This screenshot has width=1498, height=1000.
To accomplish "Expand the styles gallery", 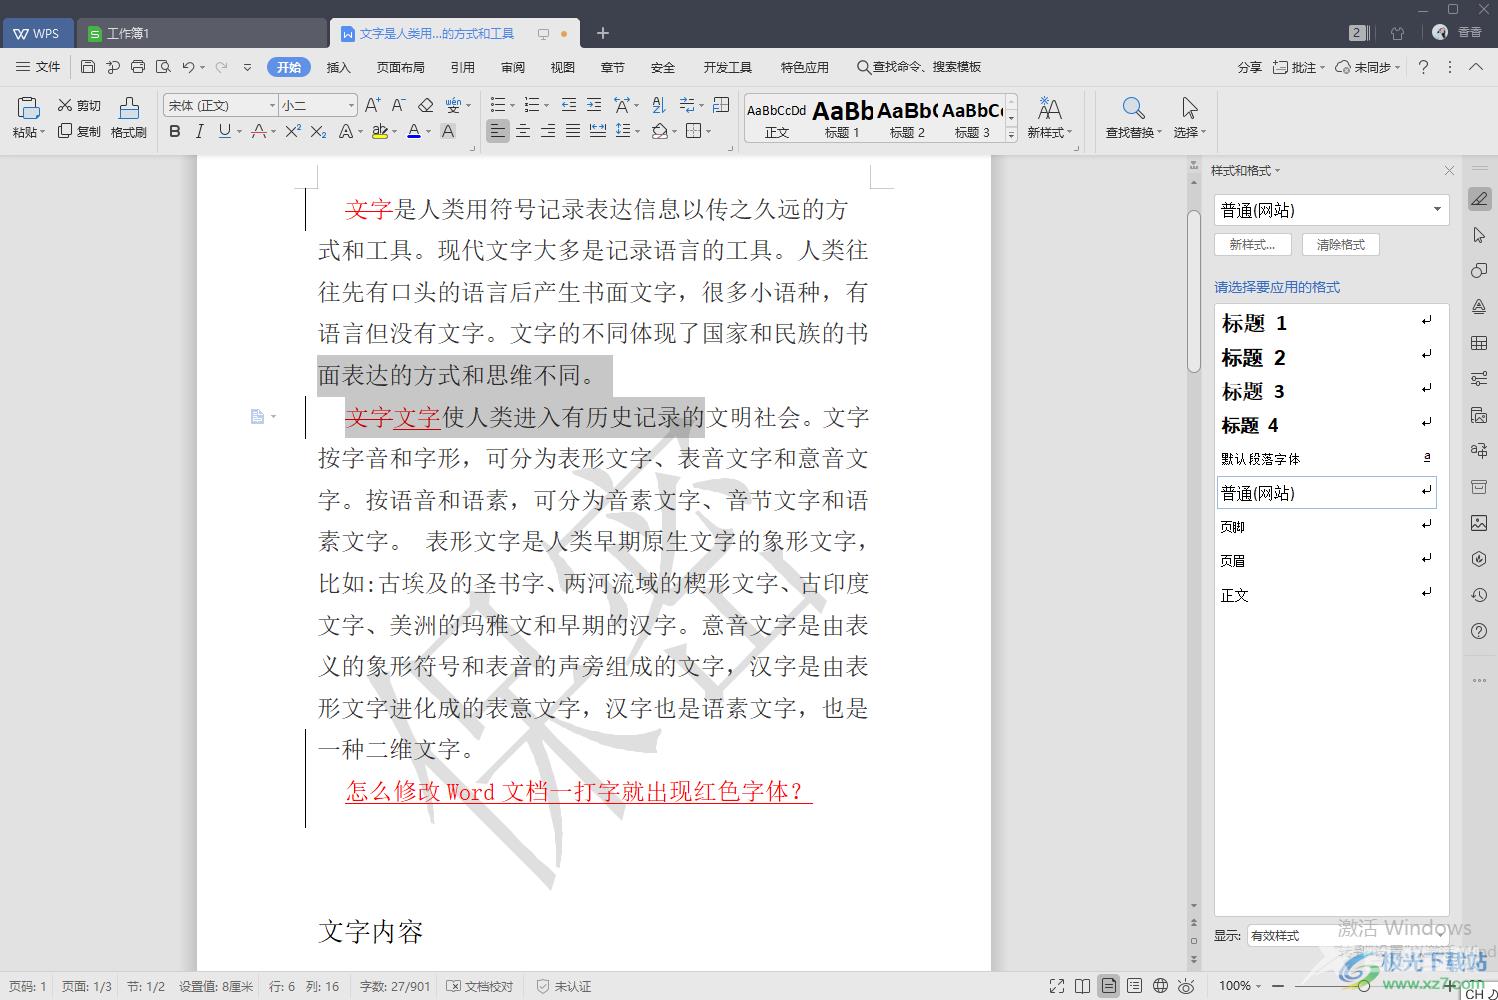I will tap(1011, 134).
